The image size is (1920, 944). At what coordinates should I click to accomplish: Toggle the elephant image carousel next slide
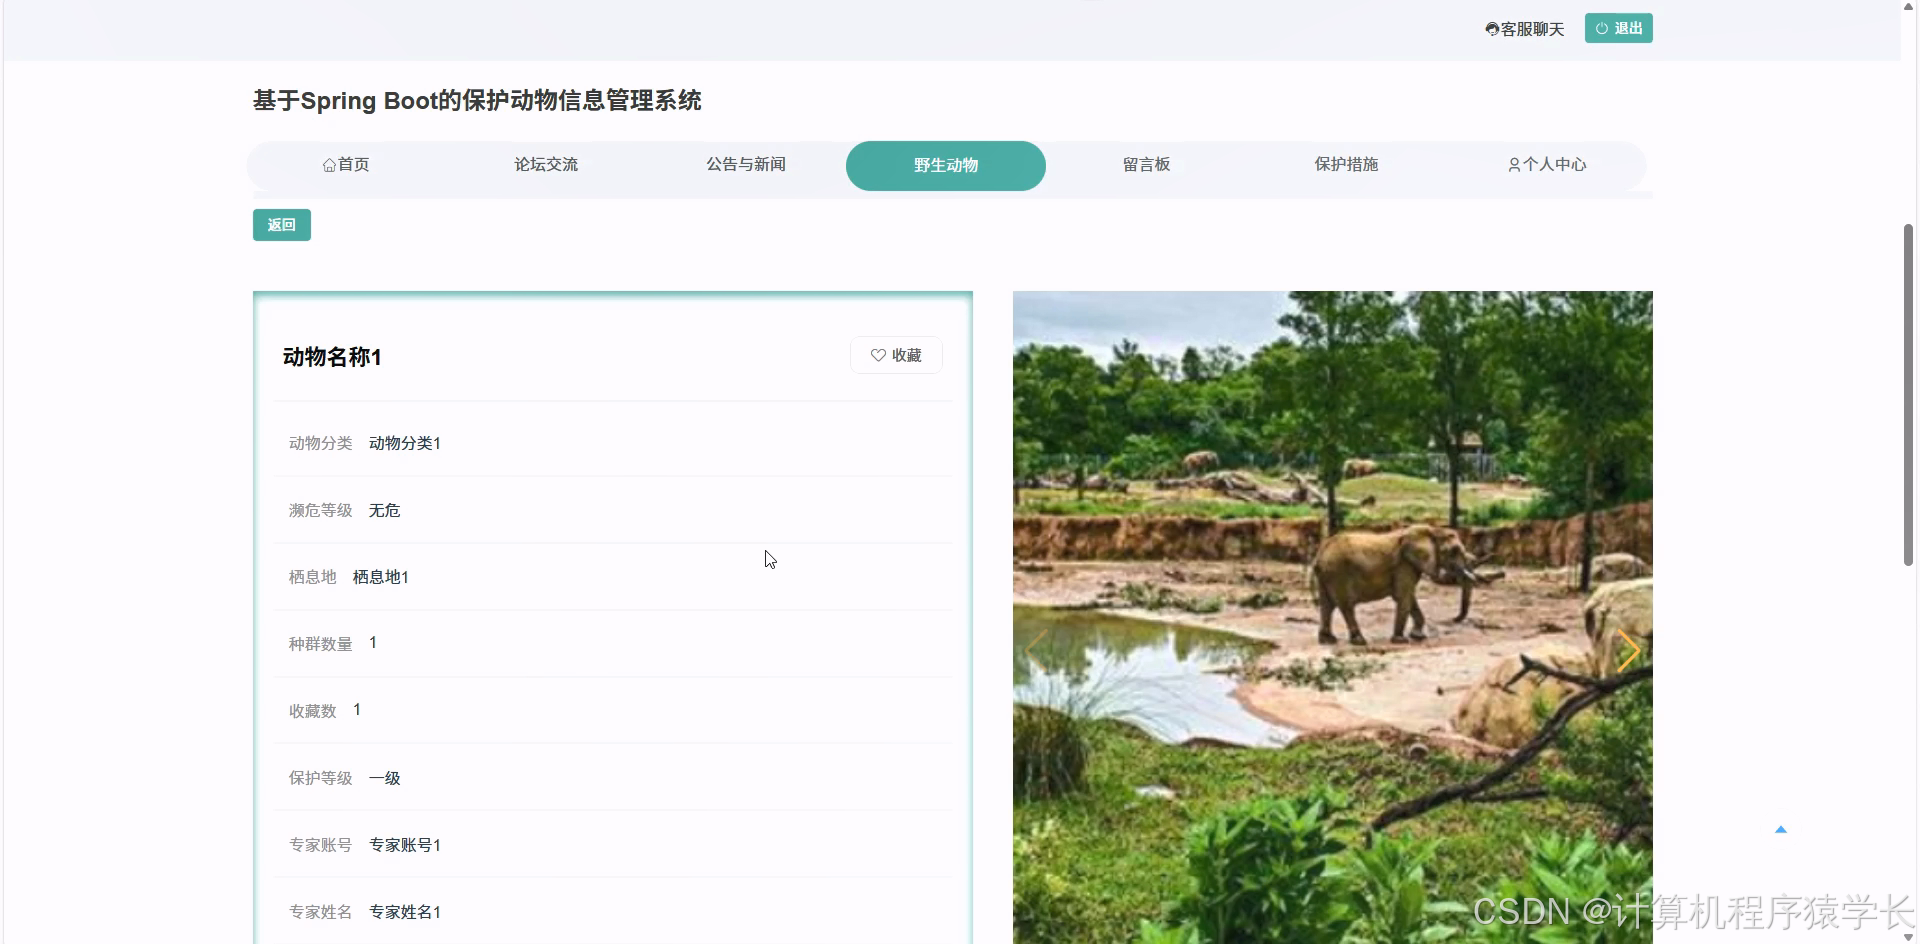(1630, 650)
